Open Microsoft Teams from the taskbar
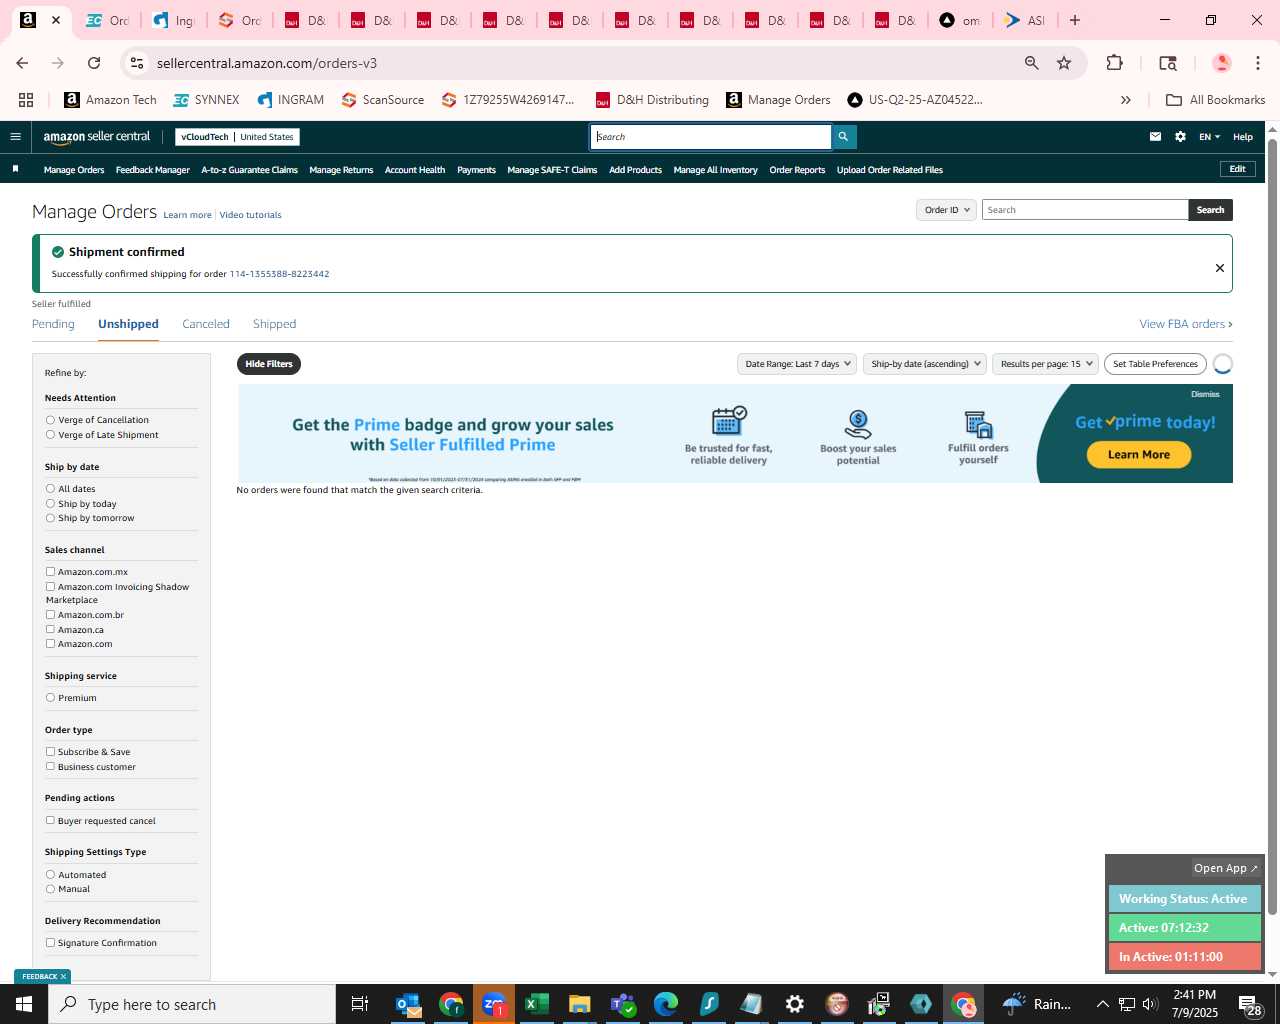Screen dimensions: 1280x1024 pyautogui.click(x=623, y=1004)
